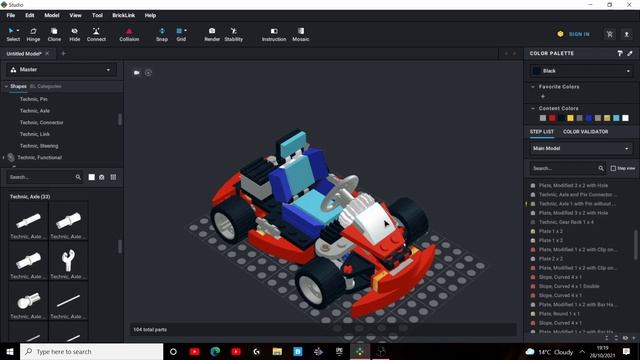Image resolution: width=640 pixels, height=360 pixels.
Task: Activate the Connect tool
Action: [x=96, y=34]
